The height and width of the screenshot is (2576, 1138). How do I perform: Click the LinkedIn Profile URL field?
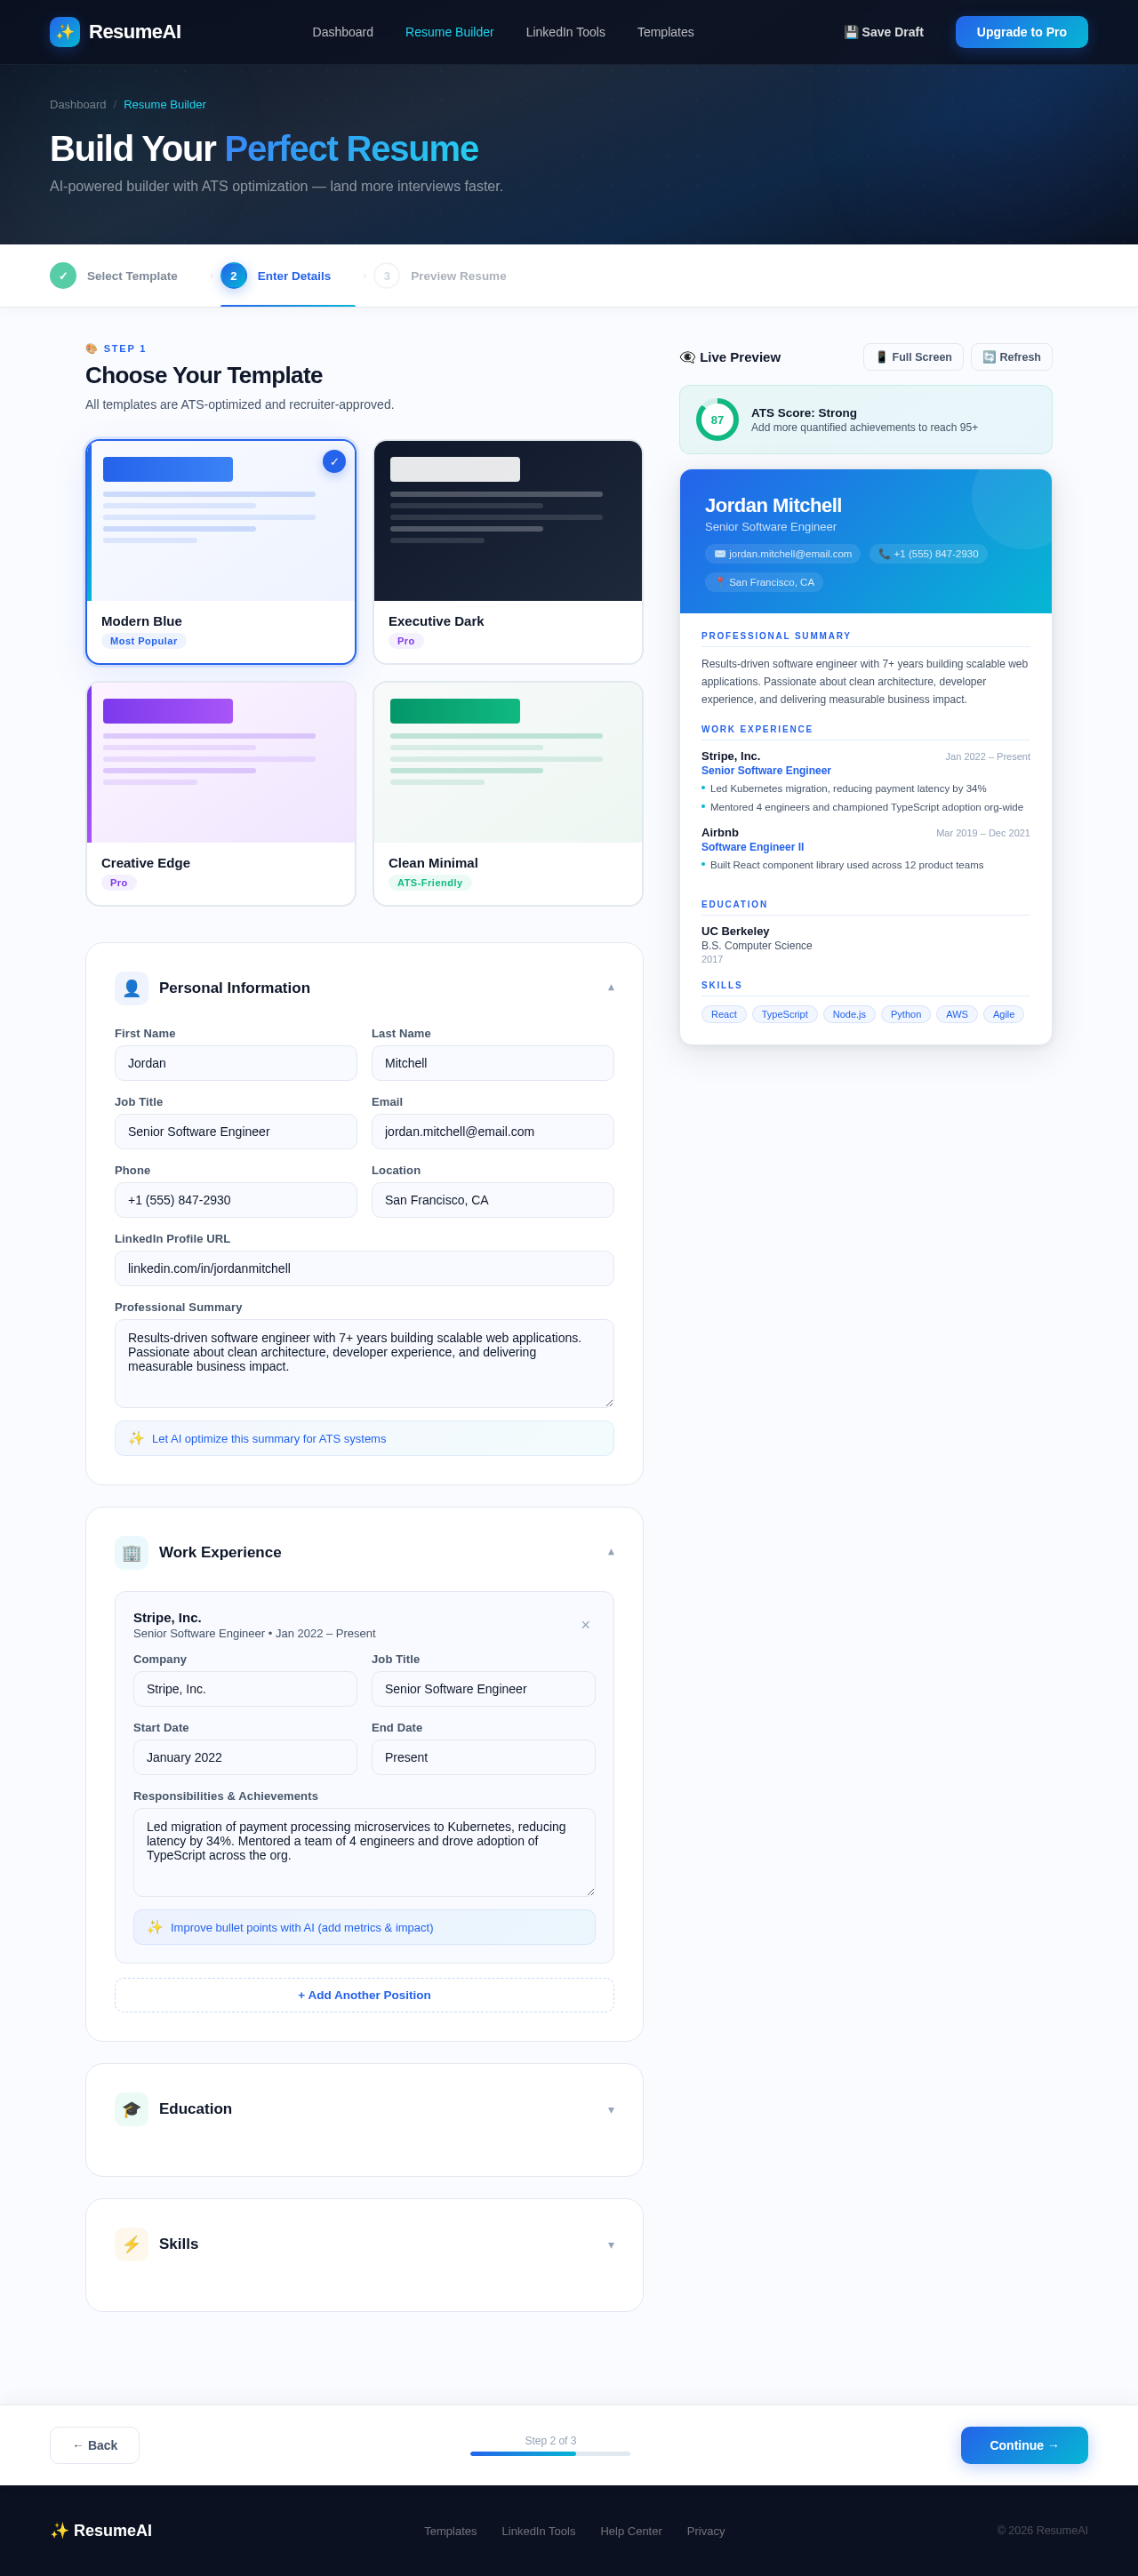[x=364, y=1268]
